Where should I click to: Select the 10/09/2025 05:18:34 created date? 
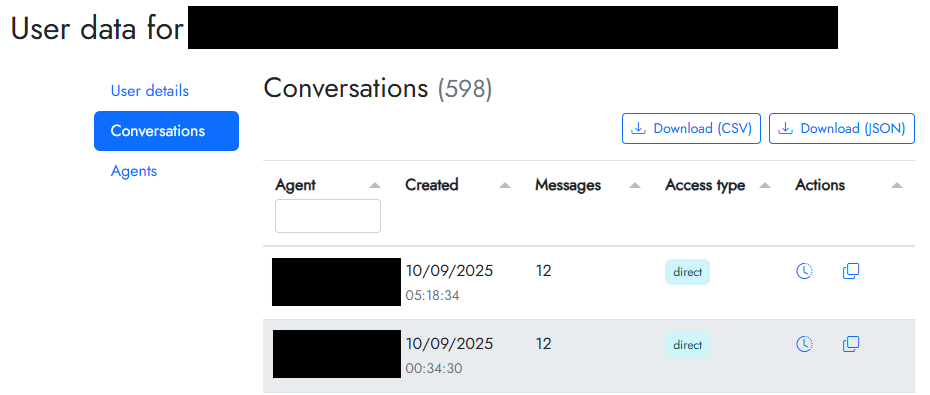pos(449,282)
